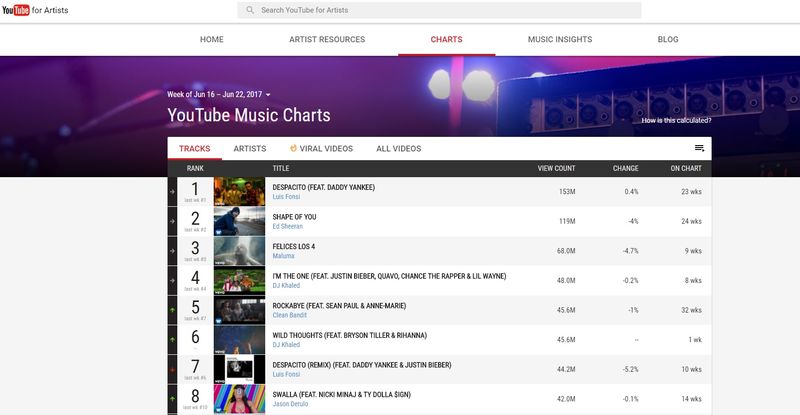This screenshot has width=800, height=415.
Task: Click the Ed Sheeran artist link
Action: point(287,226)
